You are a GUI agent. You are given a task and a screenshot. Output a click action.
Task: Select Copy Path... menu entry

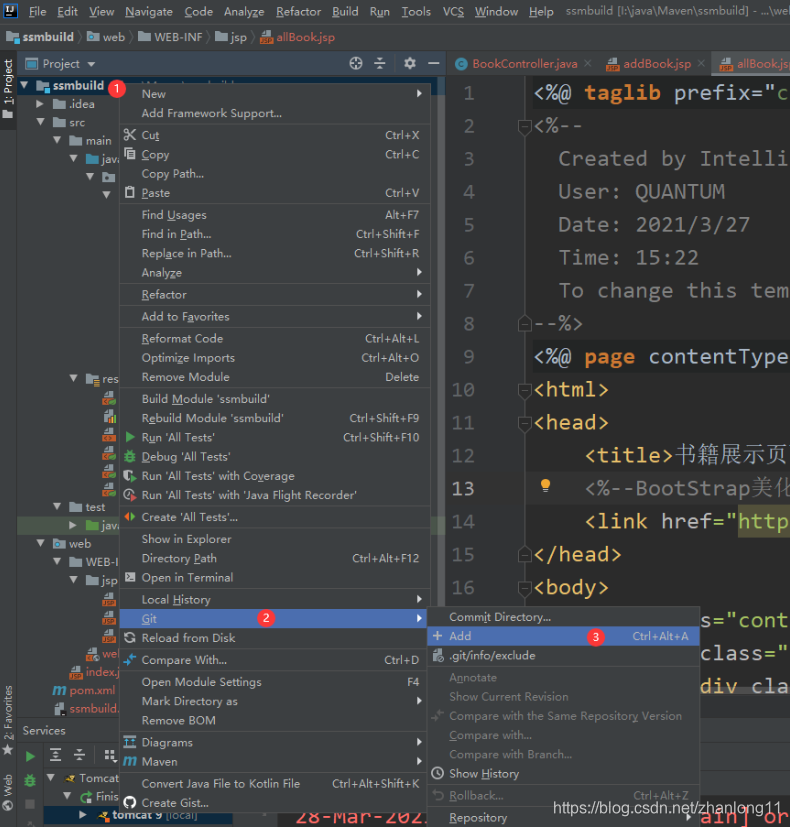[275, 174]
